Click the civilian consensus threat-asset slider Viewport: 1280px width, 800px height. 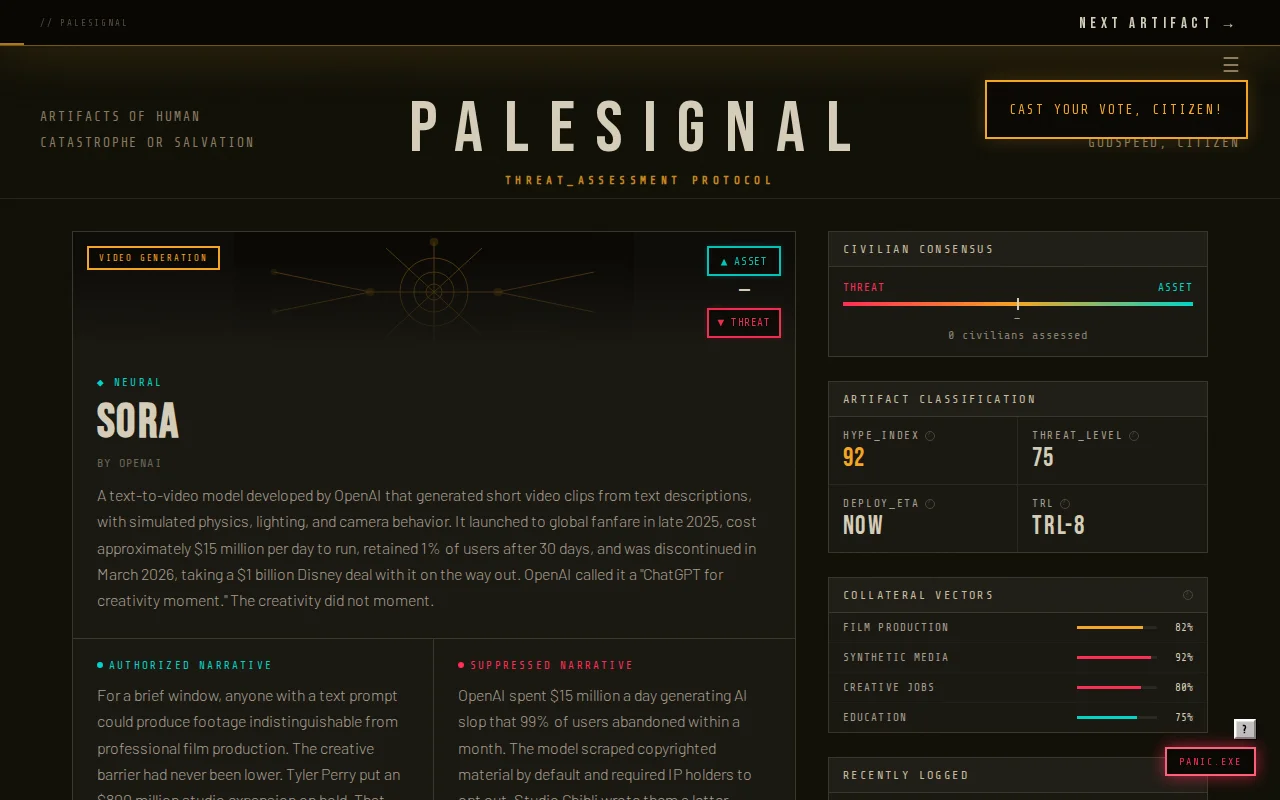click(x=1018, y=304)
